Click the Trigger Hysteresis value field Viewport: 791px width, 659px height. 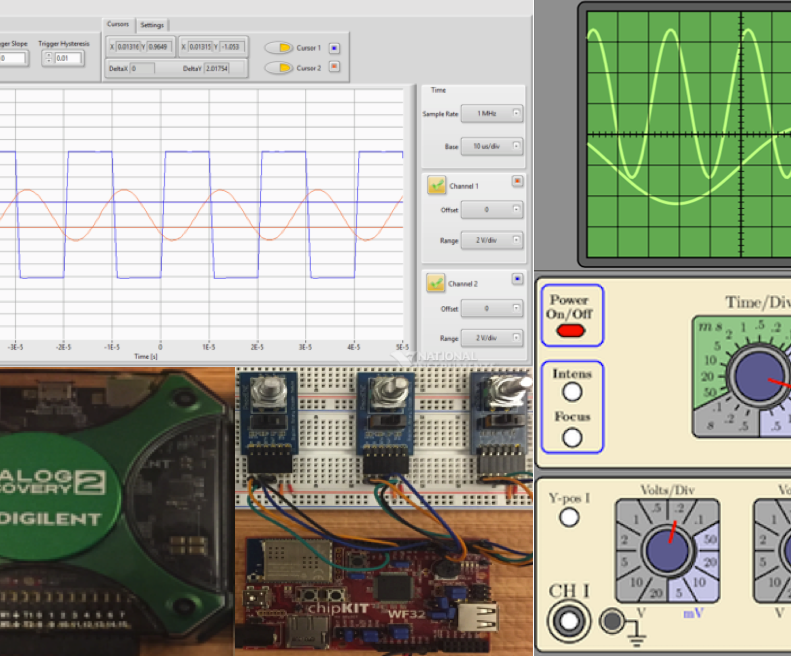click(x=68, y=58)
